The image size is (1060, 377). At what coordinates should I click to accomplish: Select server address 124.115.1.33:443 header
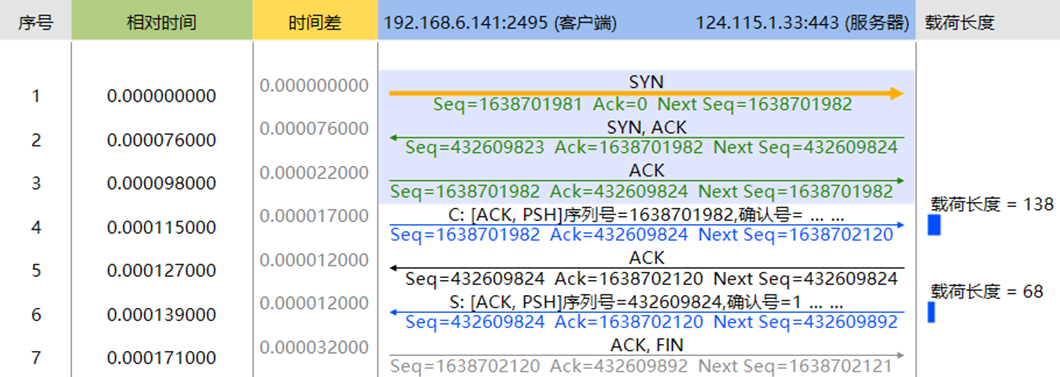[x=802, y=24]
